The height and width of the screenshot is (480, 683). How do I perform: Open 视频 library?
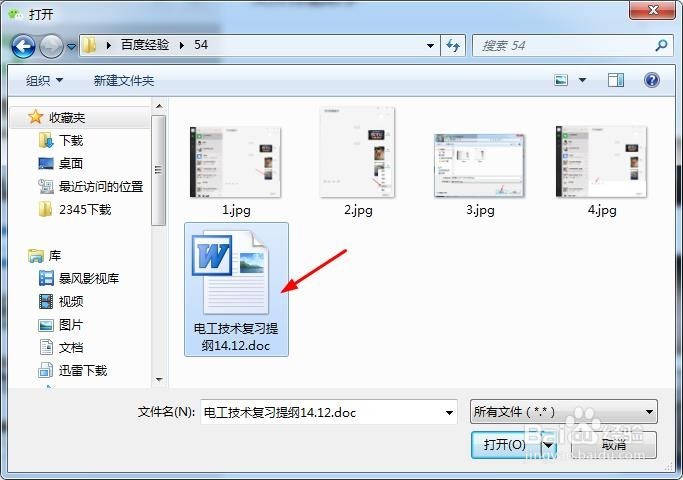tap(71, 301)
